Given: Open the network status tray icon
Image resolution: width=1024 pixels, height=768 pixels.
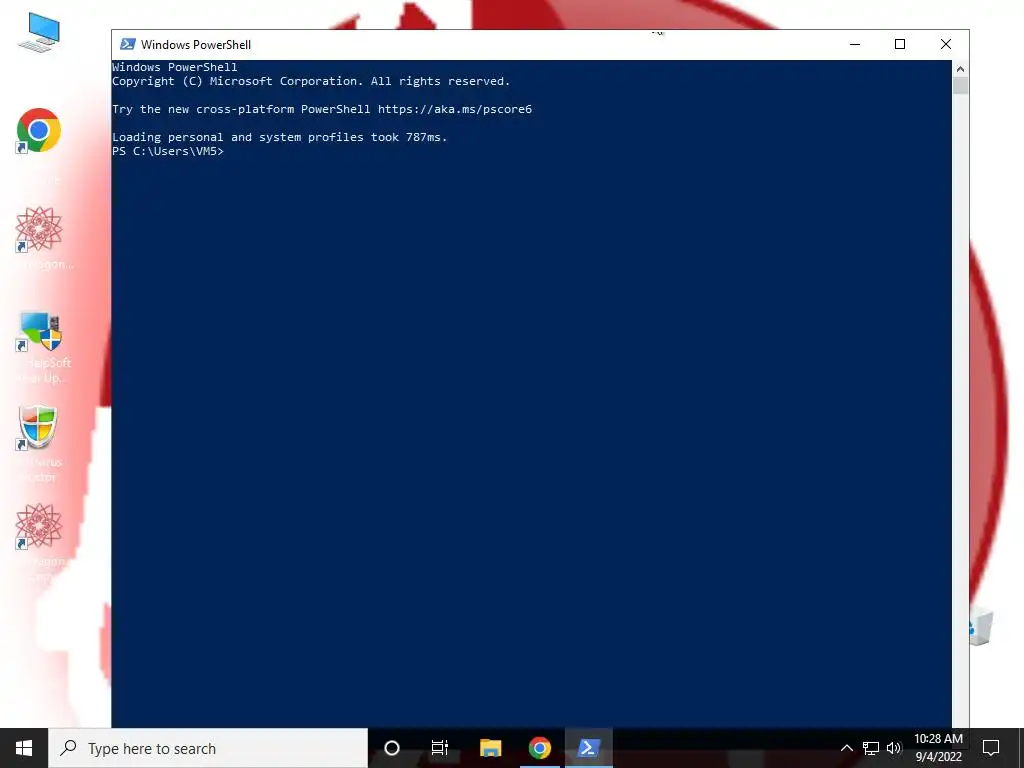Looking at the screenshot, I should pyautogui.click(x=871, y=748).
